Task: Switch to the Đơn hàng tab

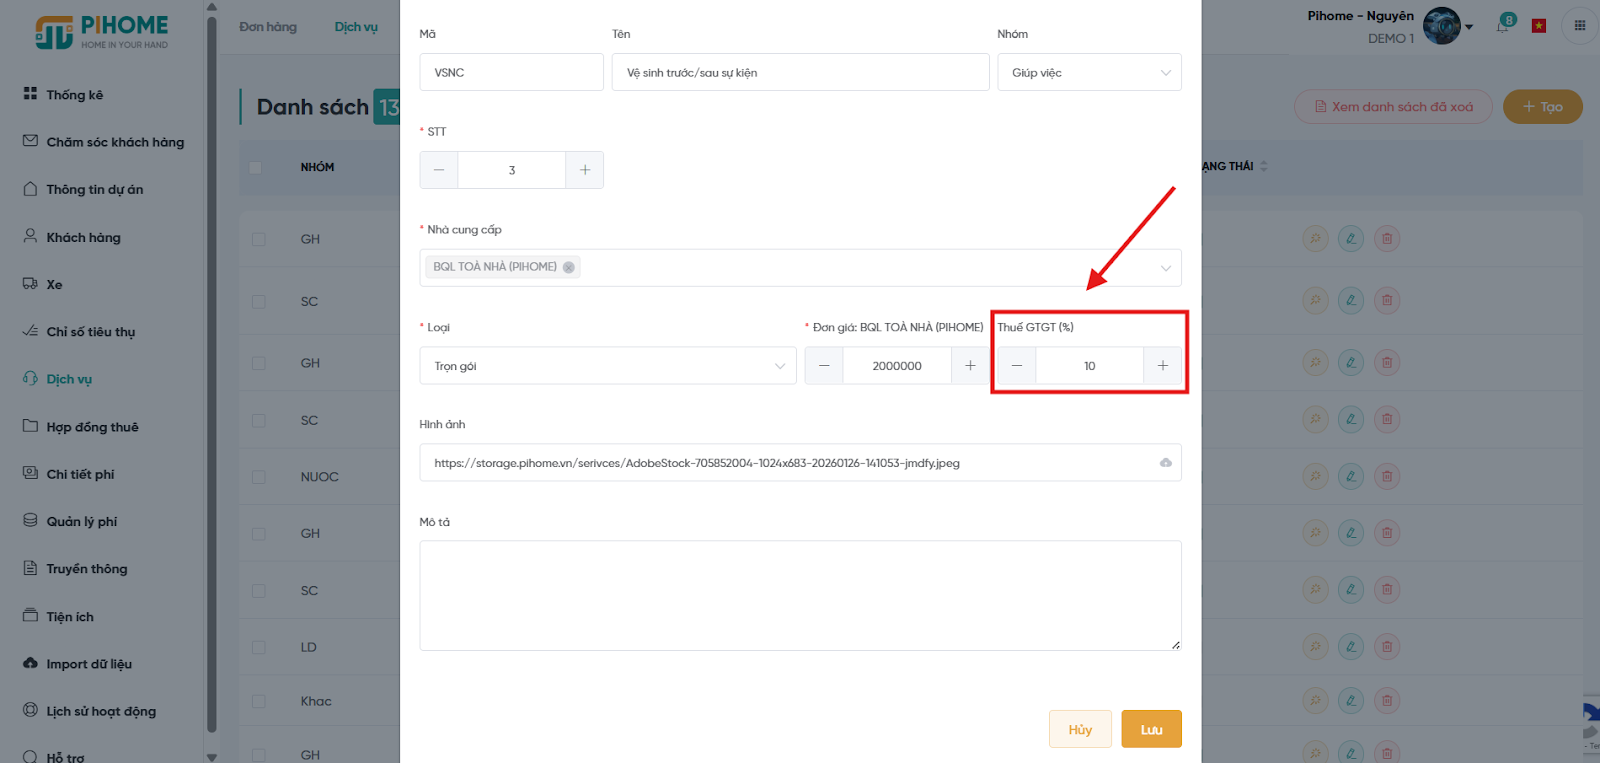Action: point(268,27)
